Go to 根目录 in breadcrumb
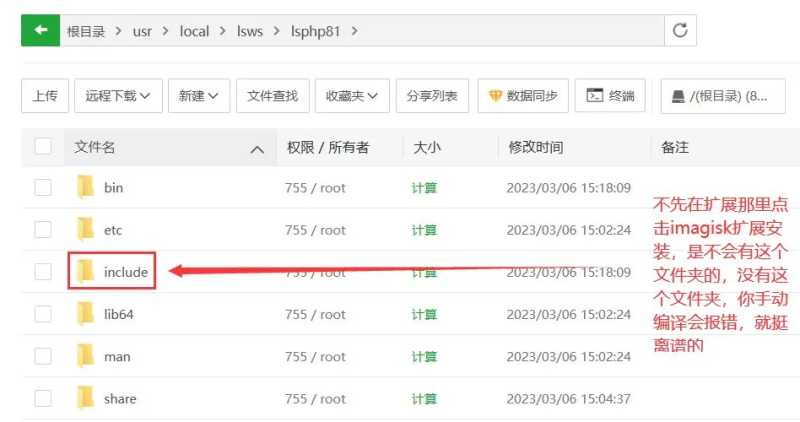This screenshot has height=422, width=800. (86, 32)
